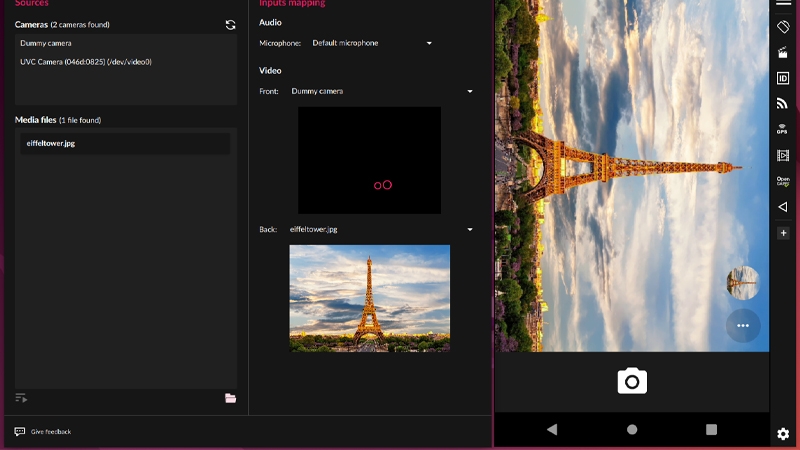Open the rotate device tool
Viewport: 800px width, 450px height.
coord(783,27)
